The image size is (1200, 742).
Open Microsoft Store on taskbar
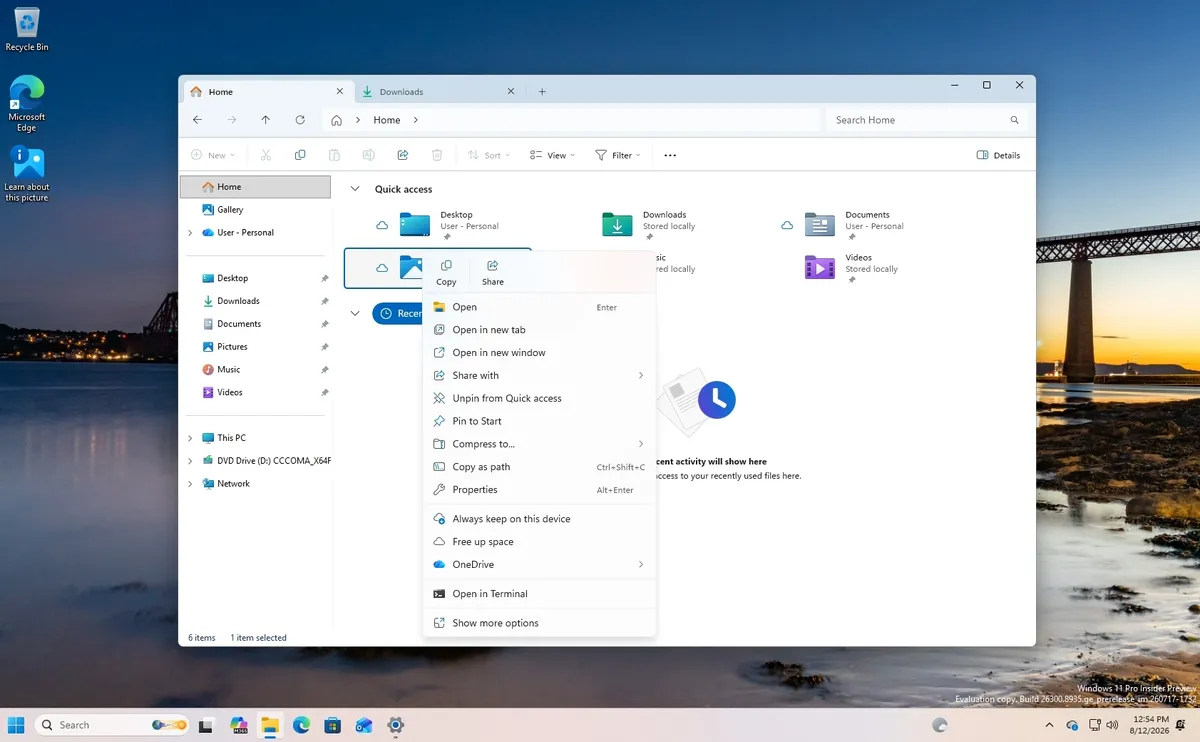click(332, 725)
